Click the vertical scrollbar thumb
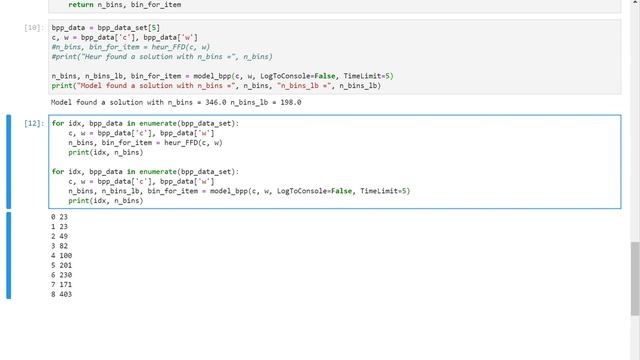640x360 pixels. (635, 278)
